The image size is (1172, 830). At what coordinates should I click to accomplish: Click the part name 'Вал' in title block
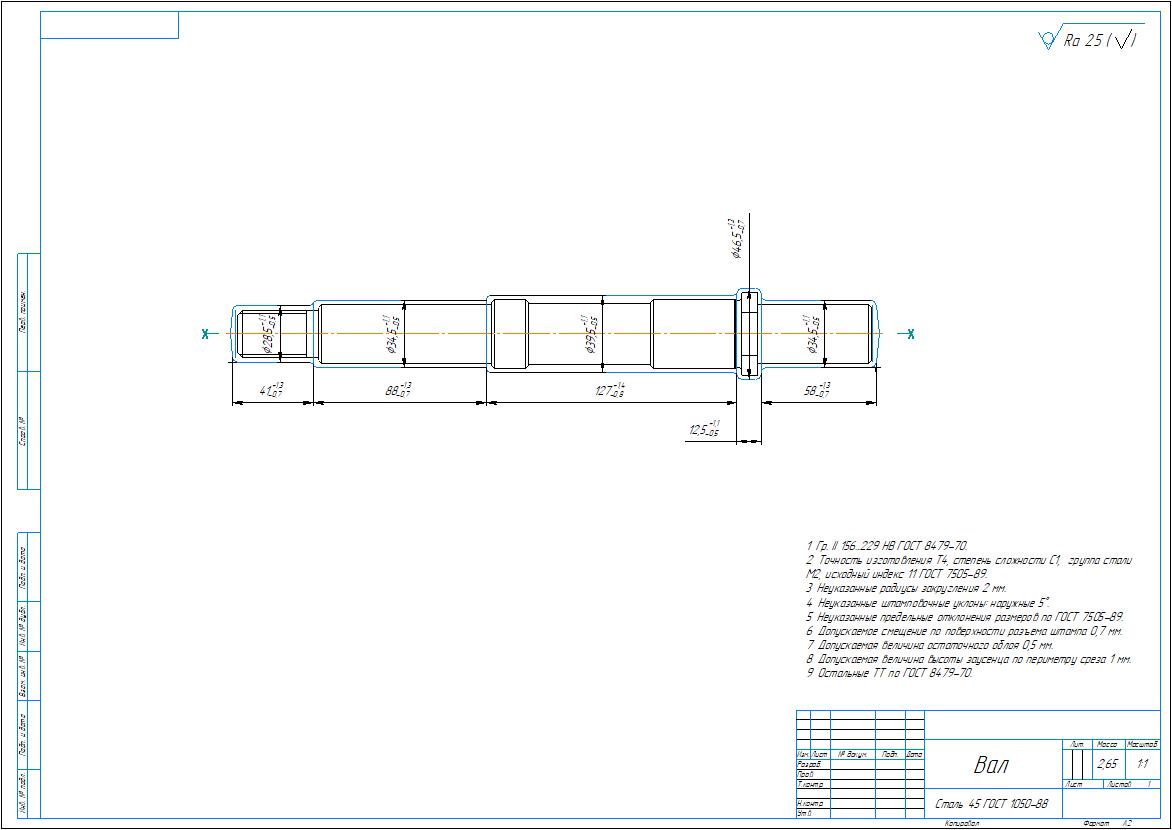(991, 766)
